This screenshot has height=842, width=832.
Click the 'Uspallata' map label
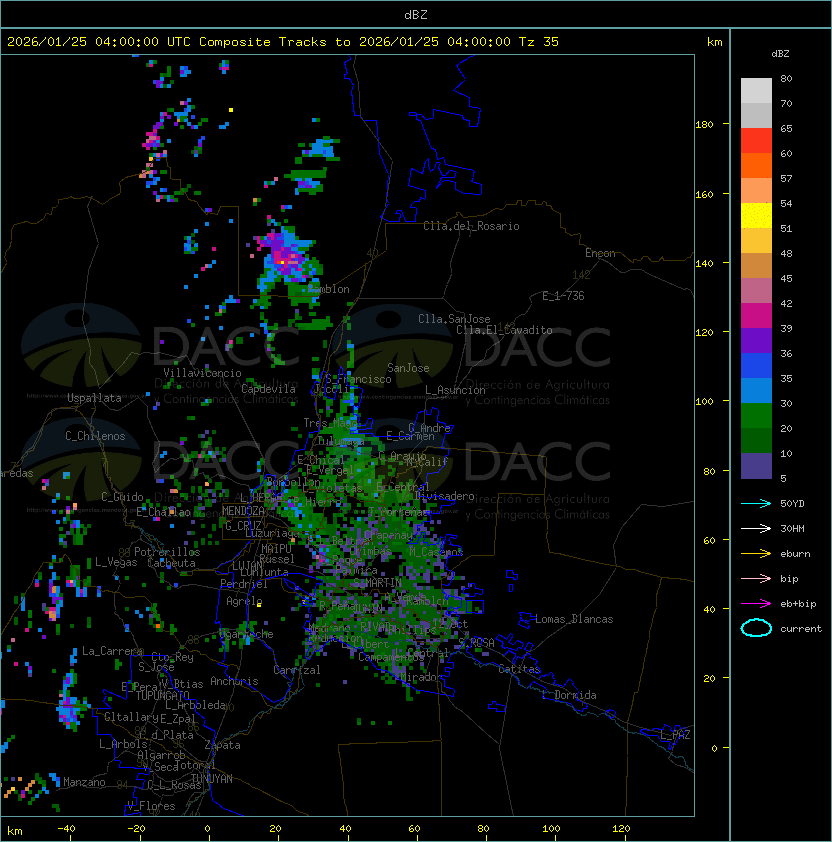[94, 398]
